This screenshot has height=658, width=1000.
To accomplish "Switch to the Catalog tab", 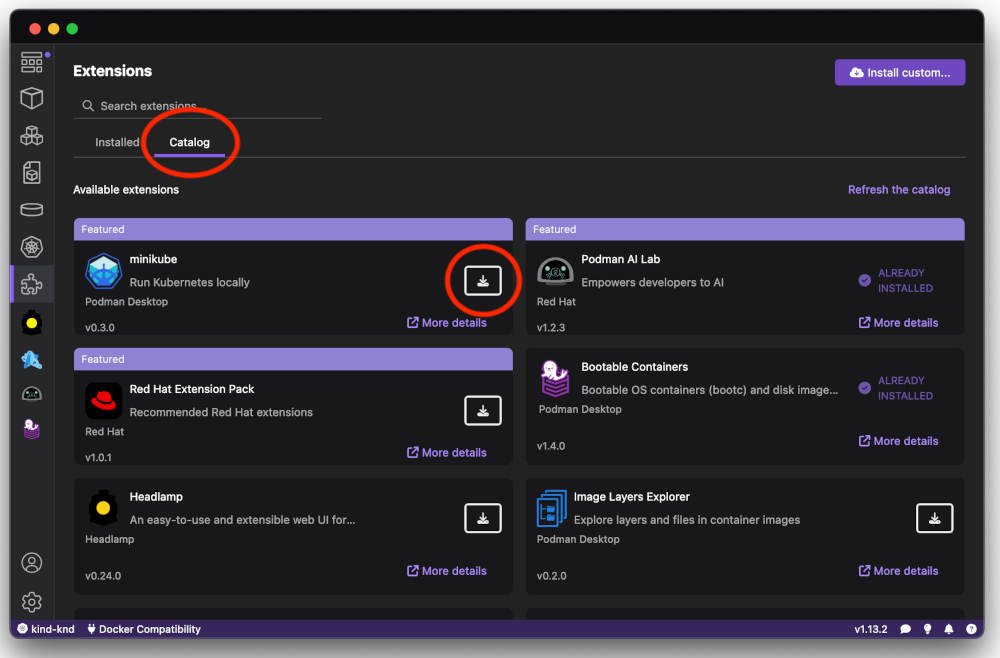I will tap(189, 142).
